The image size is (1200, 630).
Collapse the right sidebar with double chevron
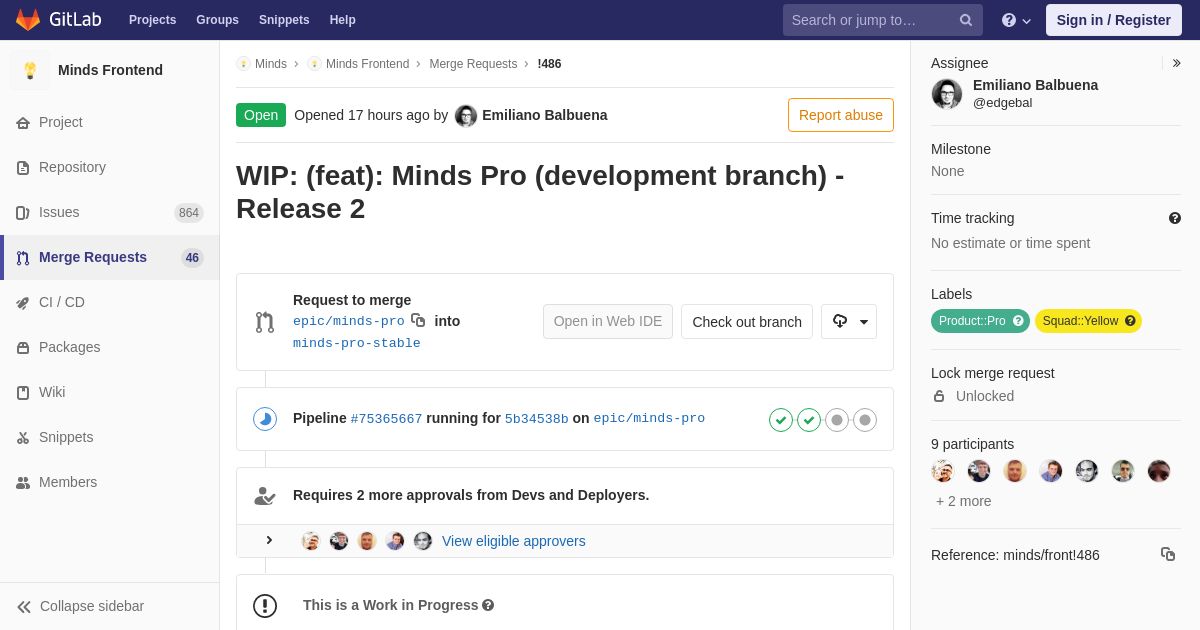[1176, 63]
